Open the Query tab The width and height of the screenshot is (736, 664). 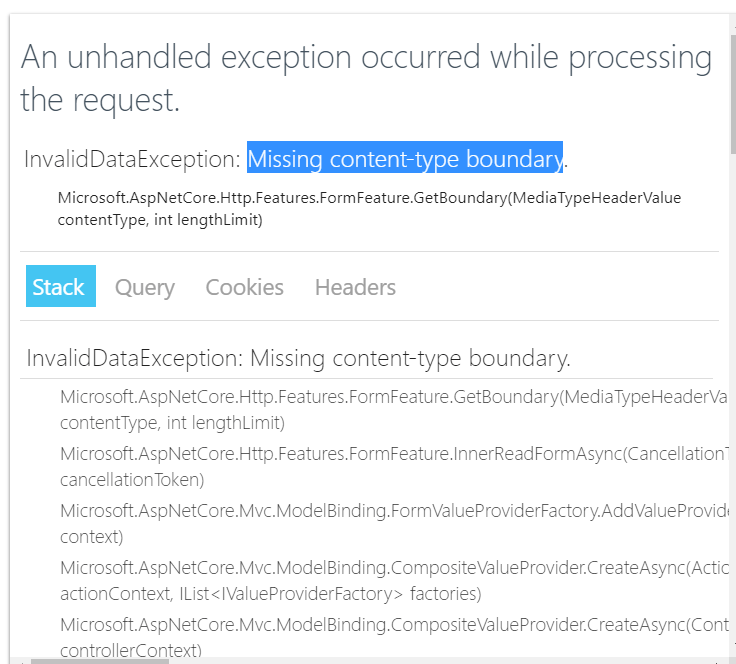(x=145, y=287)
